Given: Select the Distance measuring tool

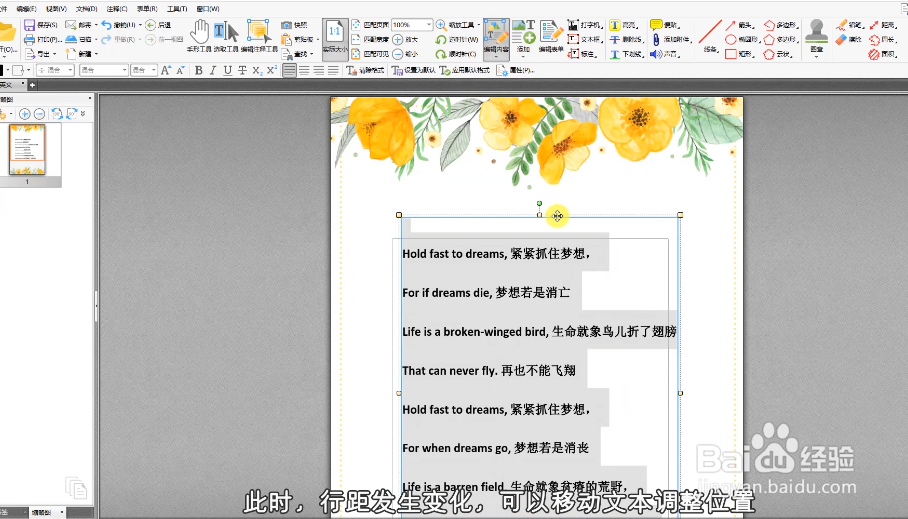Looking at the screenshot, I should 884,25.
